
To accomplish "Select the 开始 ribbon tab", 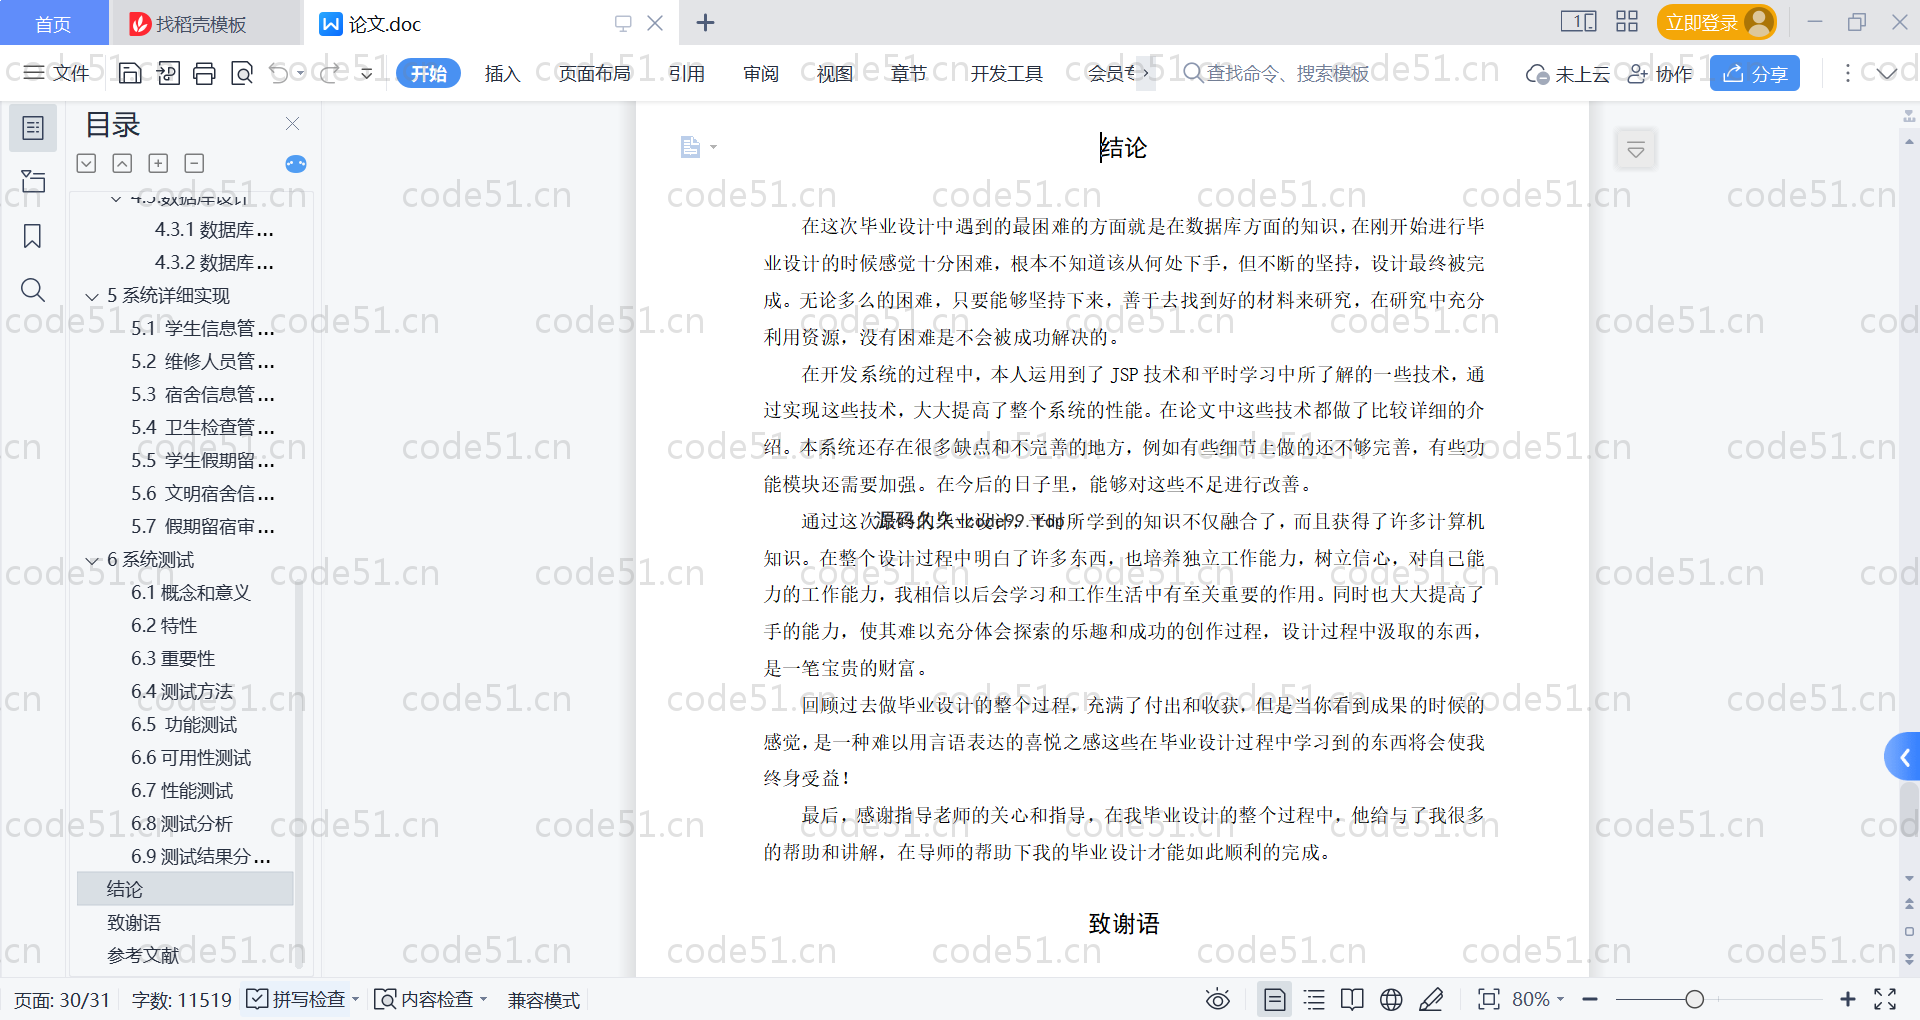I will (428, 73).
